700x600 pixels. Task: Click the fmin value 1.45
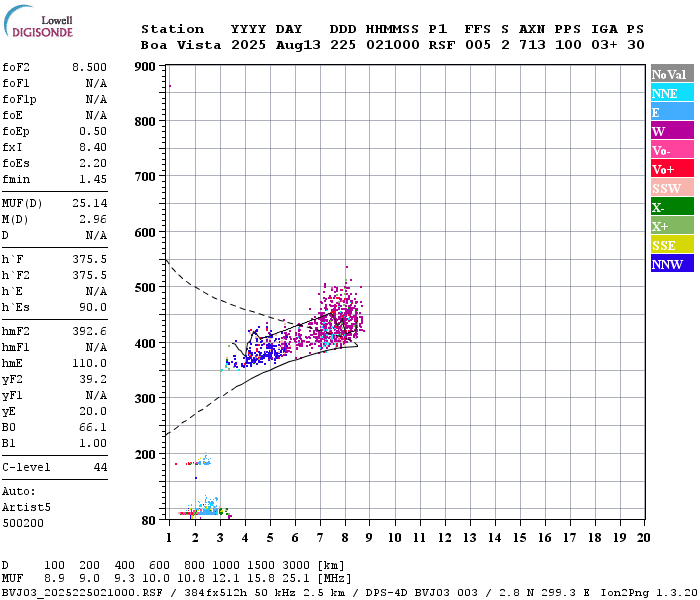point(93,179)
